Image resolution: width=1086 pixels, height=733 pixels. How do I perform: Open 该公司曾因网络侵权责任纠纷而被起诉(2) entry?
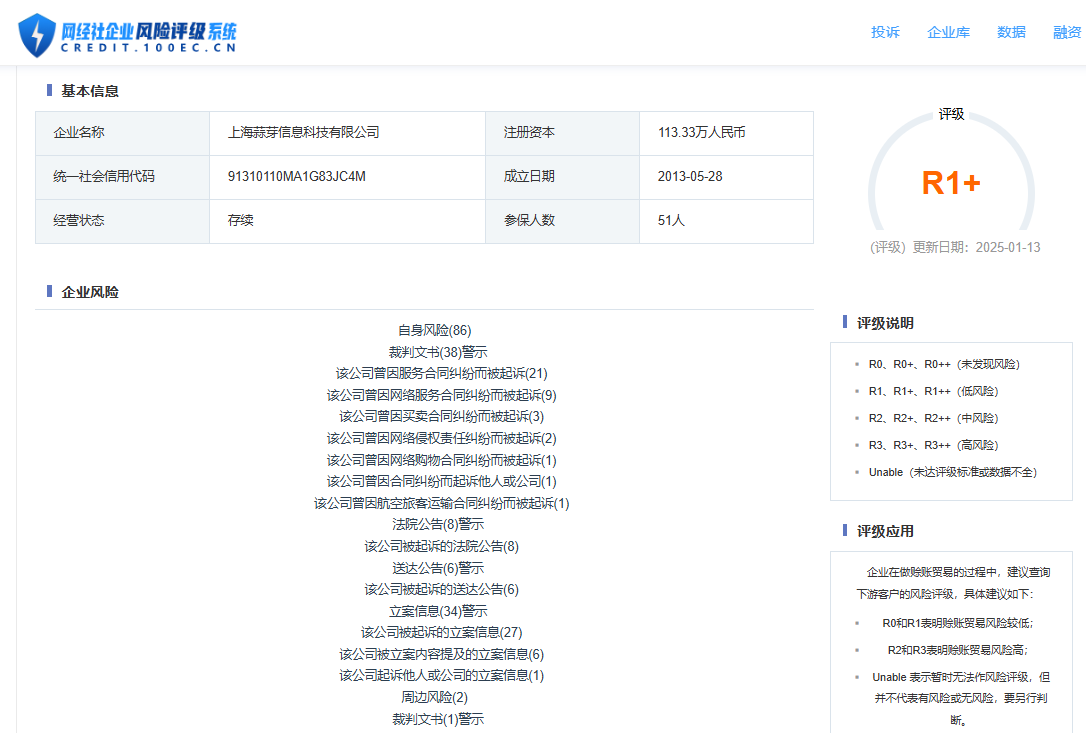point(441,438)
